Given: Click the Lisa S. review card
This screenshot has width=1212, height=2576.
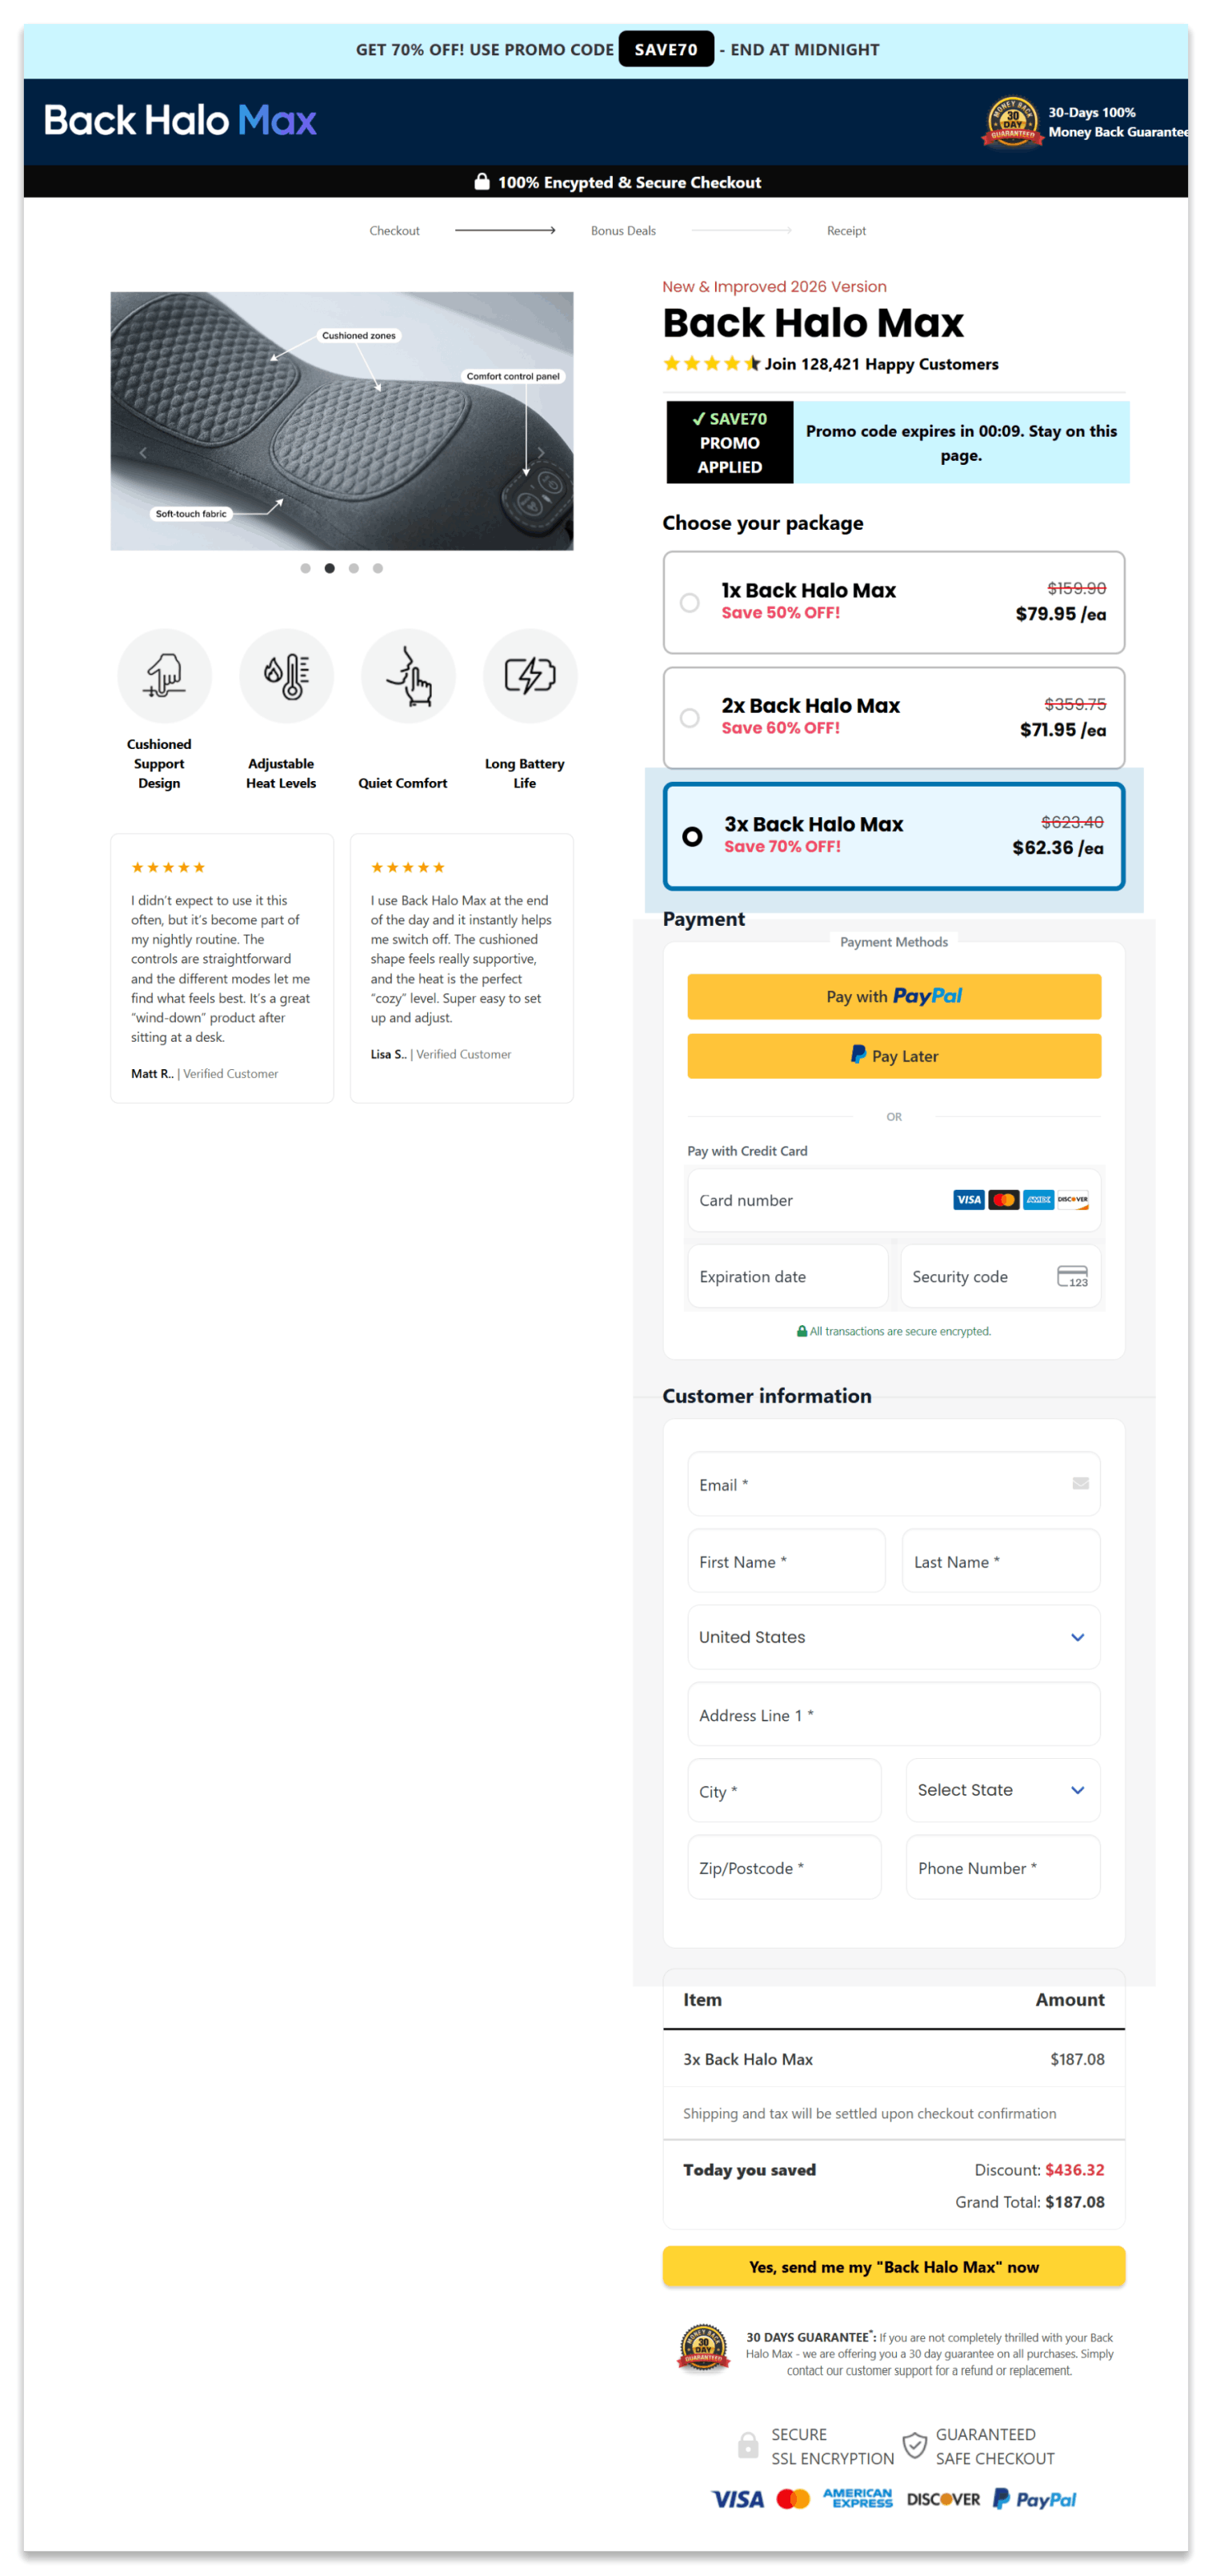Looking at the screenshot, I should coord(462,969).
